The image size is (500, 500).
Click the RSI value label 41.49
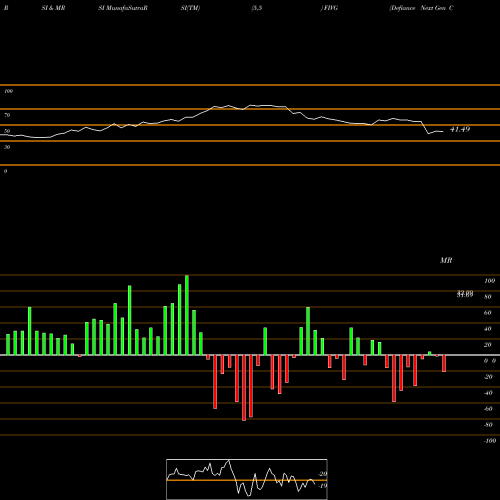click(460, 129)
